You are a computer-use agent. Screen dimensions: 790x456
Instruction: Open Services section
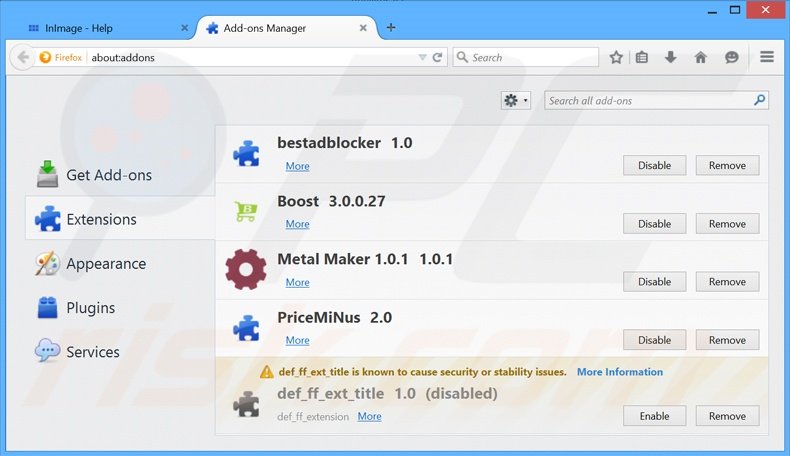(x=120, y=352)
